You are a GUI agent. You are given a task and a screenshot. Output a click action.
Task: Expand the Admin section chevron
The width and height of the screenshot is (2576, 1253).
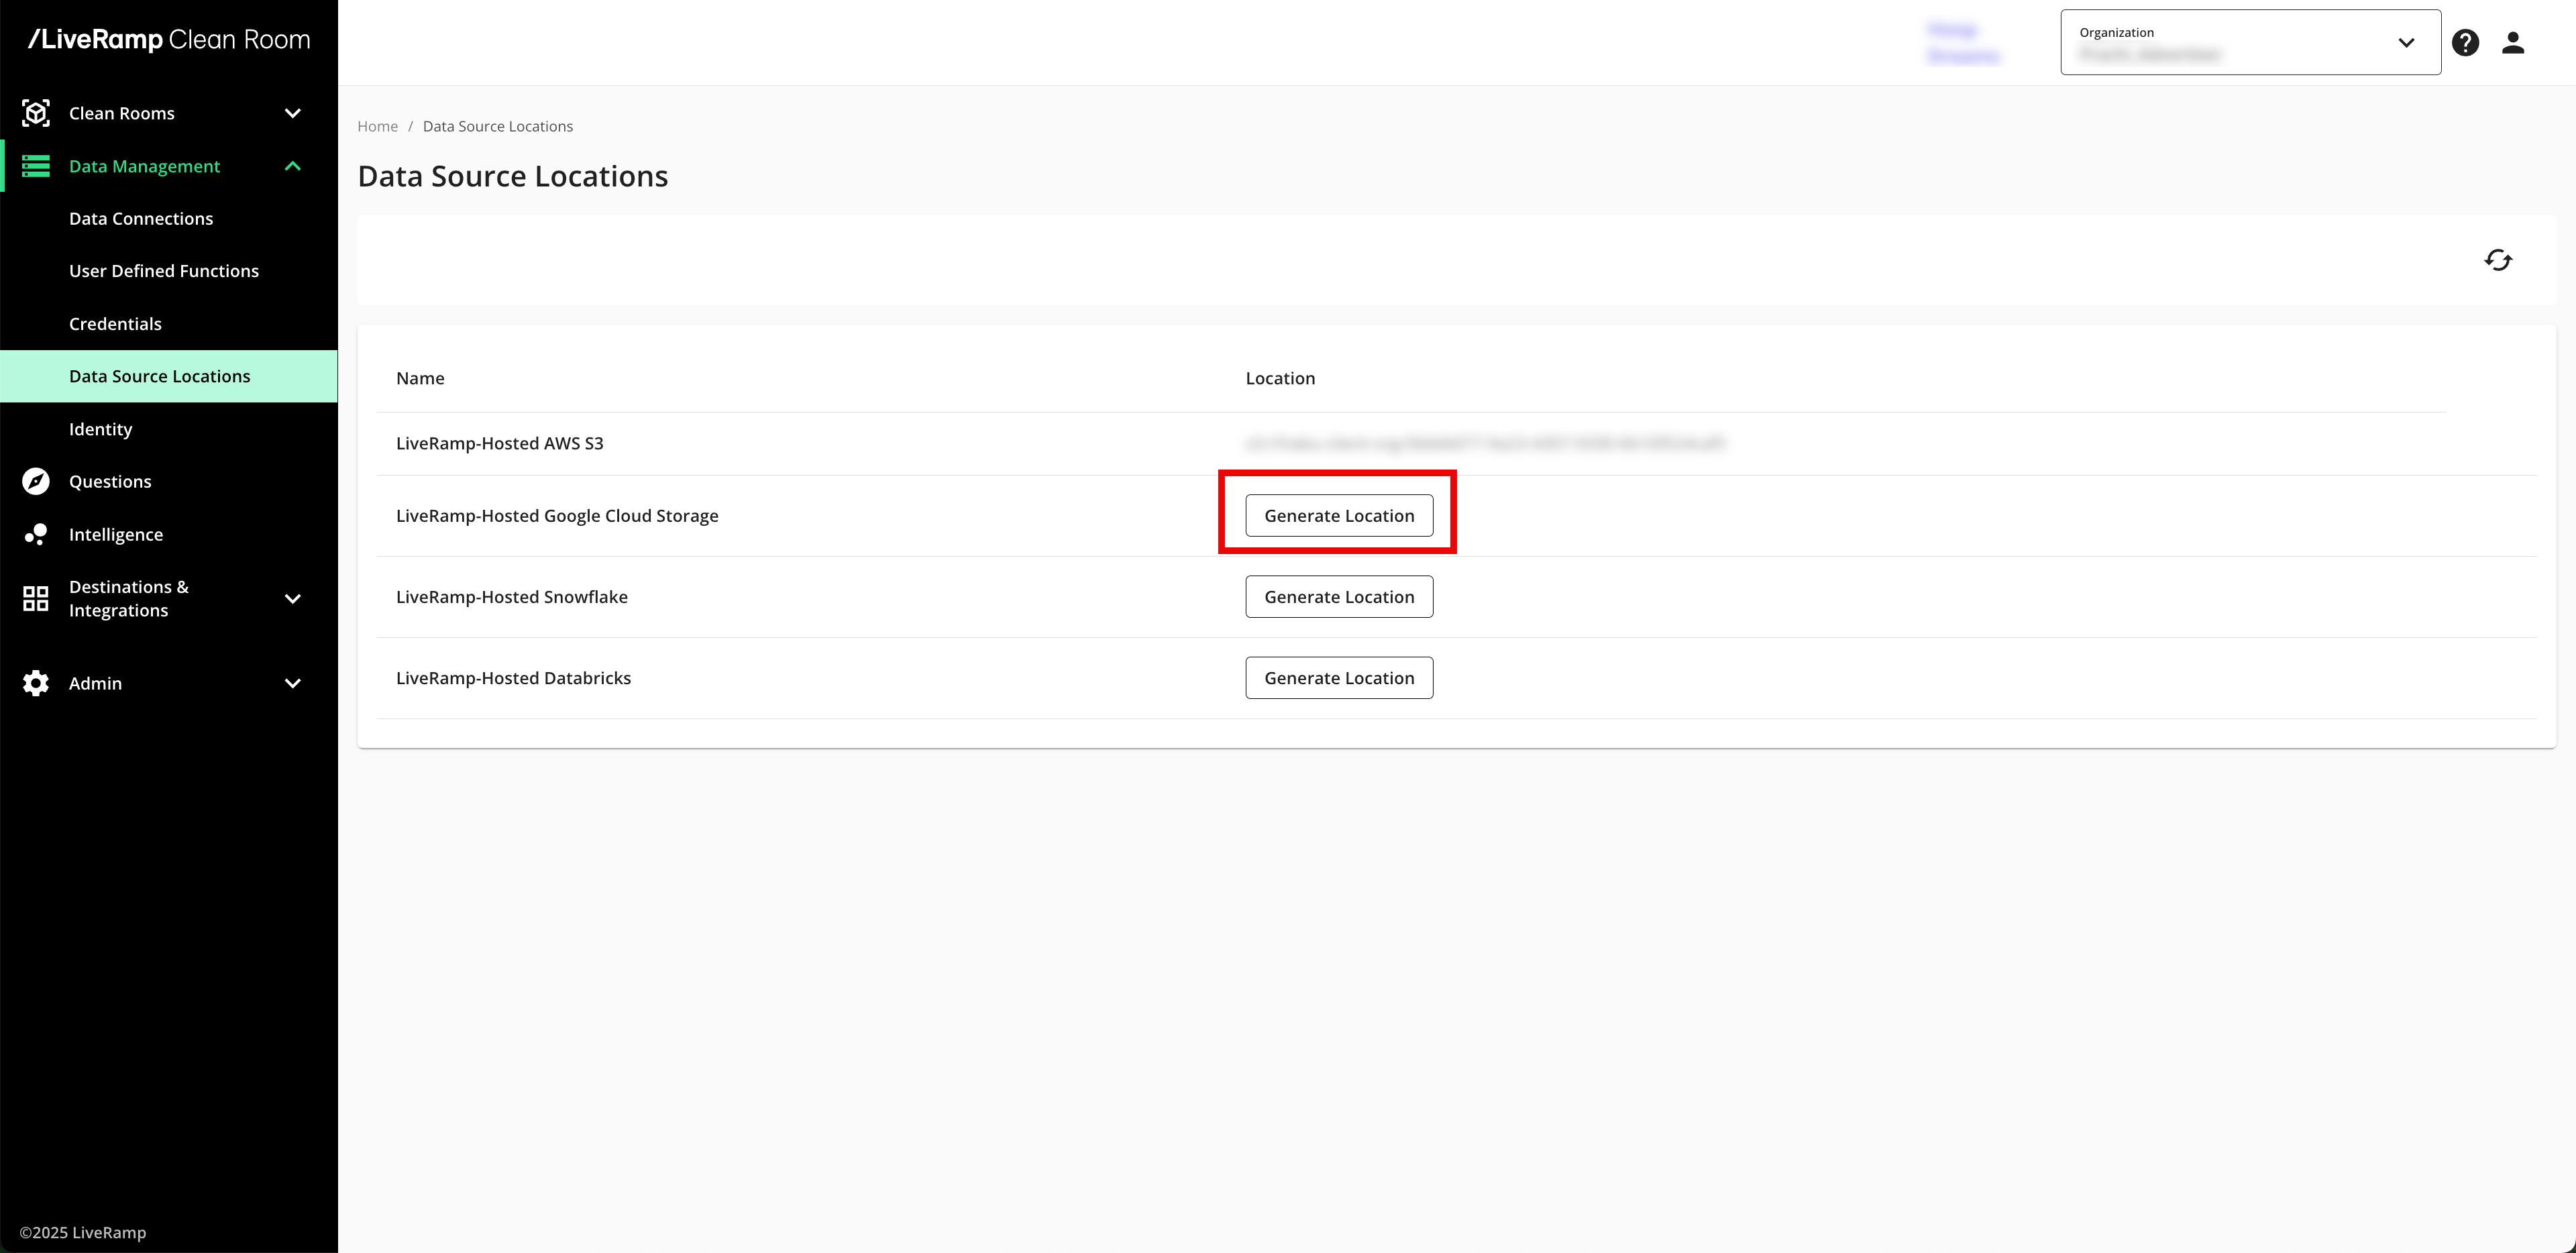tap(293, 683)
